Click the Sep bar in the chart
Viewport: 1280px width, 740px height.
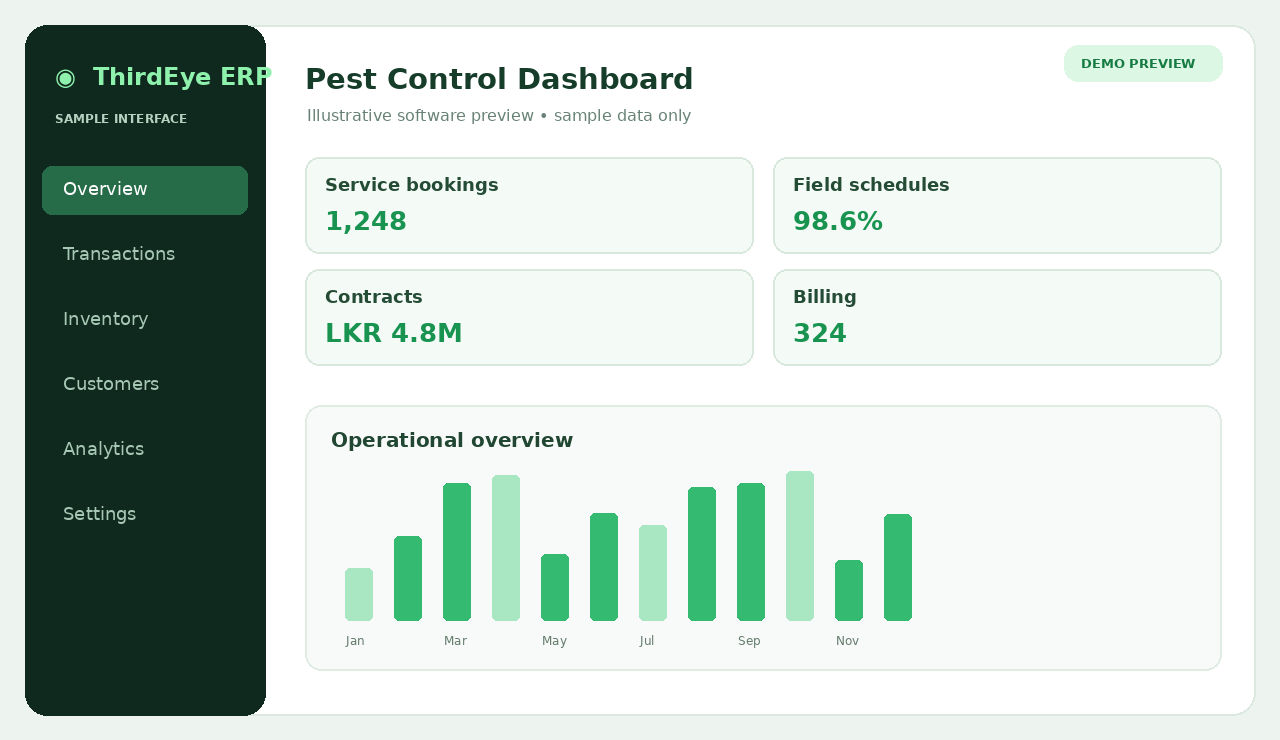(751, 552)
